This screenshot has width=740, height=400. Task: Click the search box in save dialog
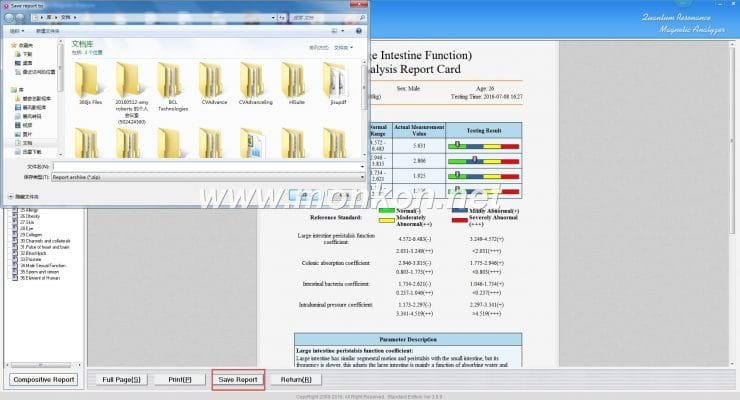point(328,17)
